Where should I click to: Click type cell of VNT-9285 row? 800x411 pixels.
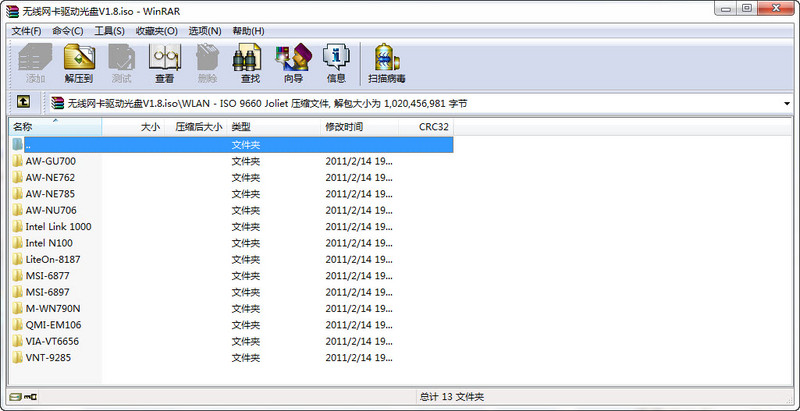point(246,357)
